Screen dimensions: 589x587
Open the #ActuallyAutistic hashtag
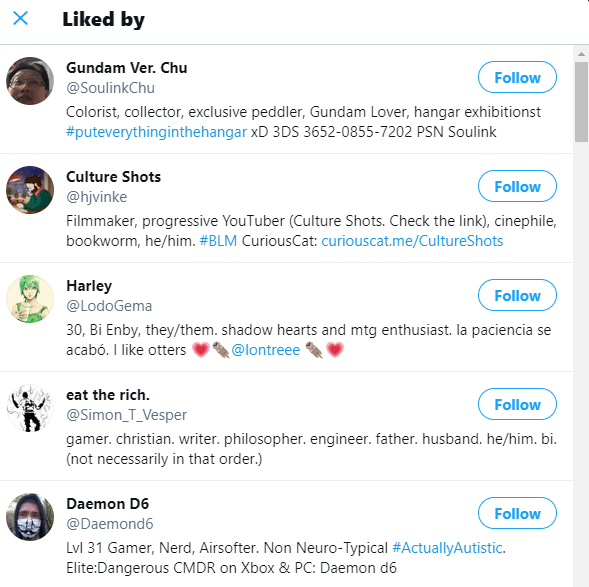pyautogui.click(x=447, y=548)
